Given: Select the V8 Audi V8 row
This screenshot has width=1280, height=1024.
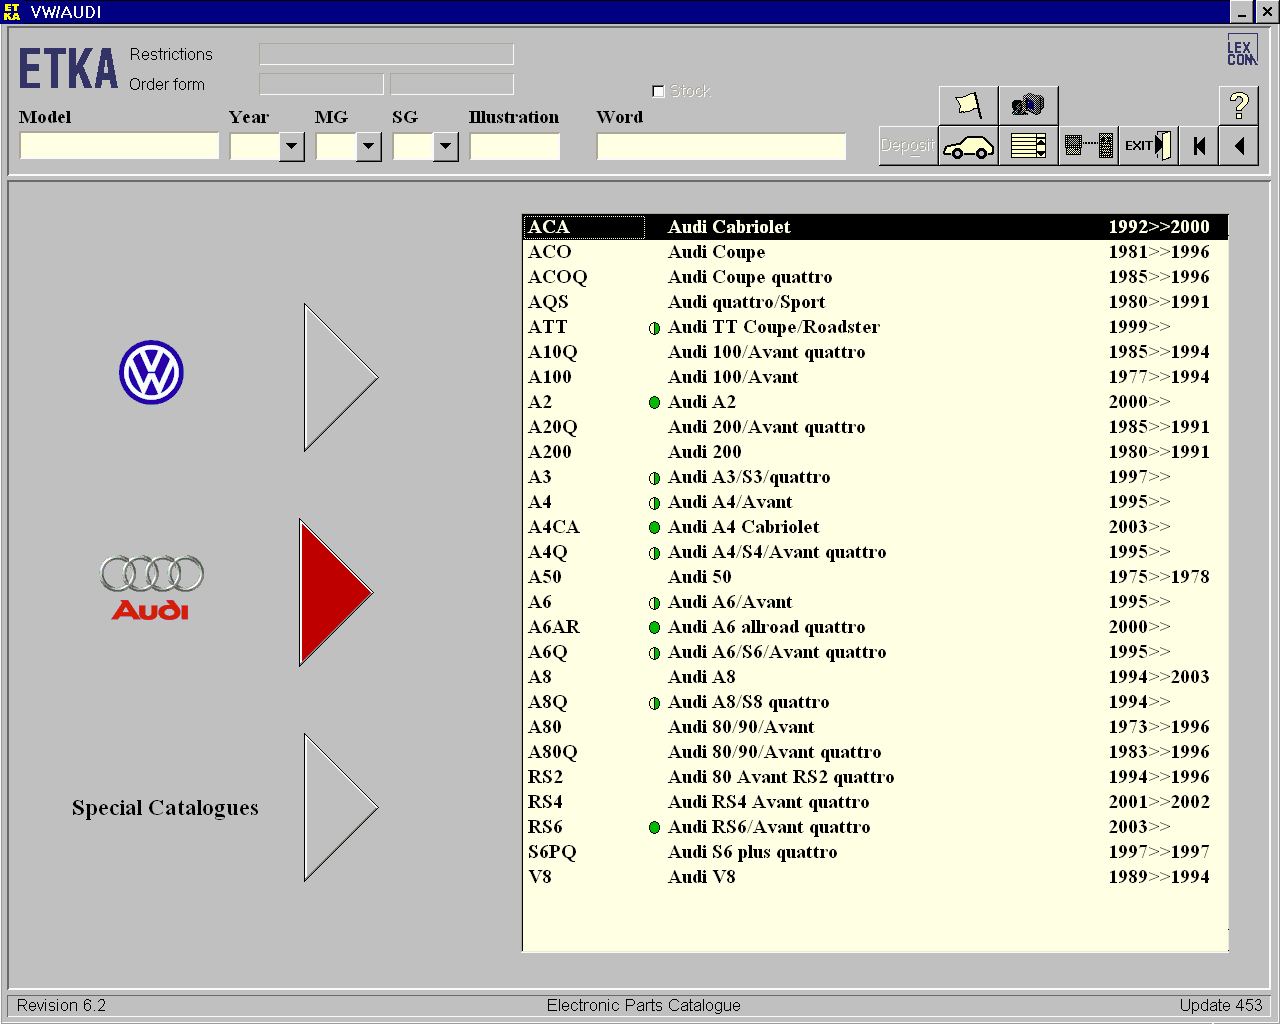Looking at the screenshot, I should (x=875, y=877).
